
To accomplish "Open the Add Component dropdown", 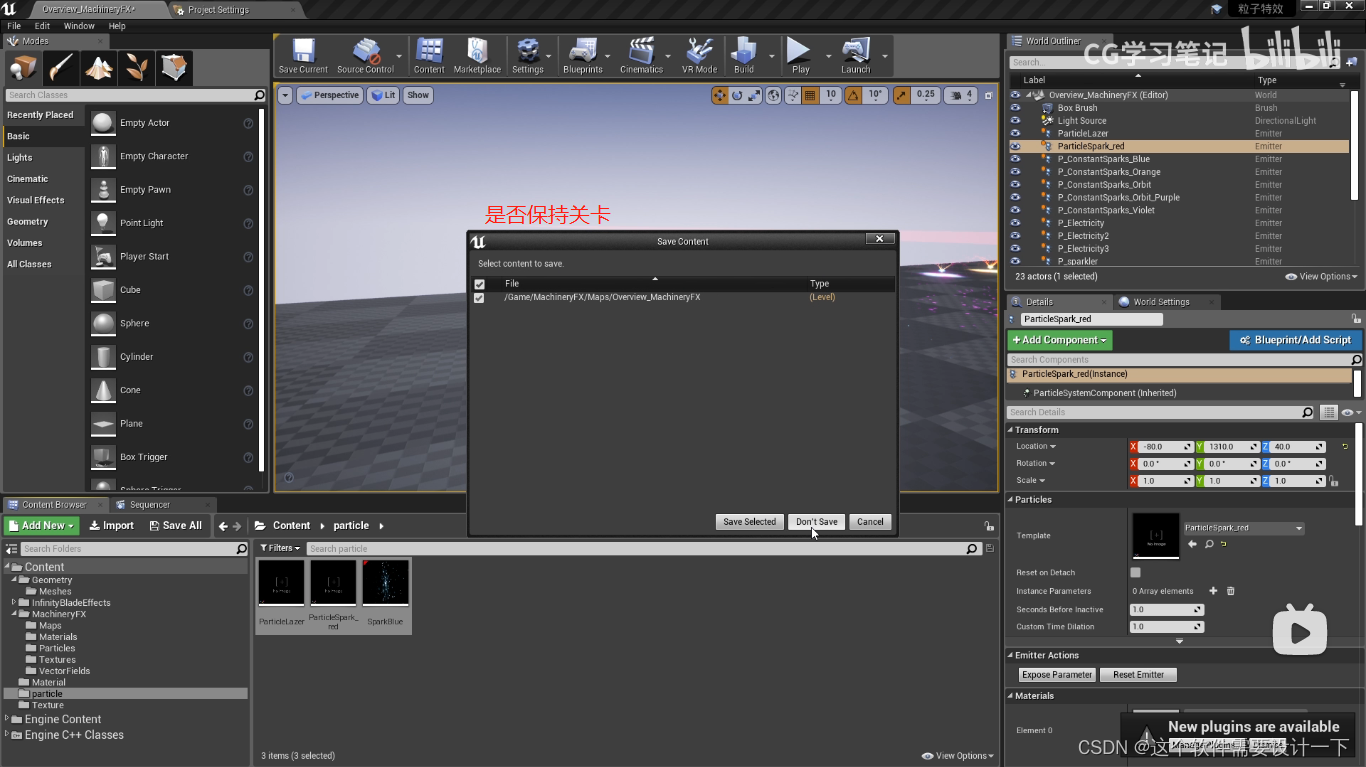I will click(x=1060, y=340).
